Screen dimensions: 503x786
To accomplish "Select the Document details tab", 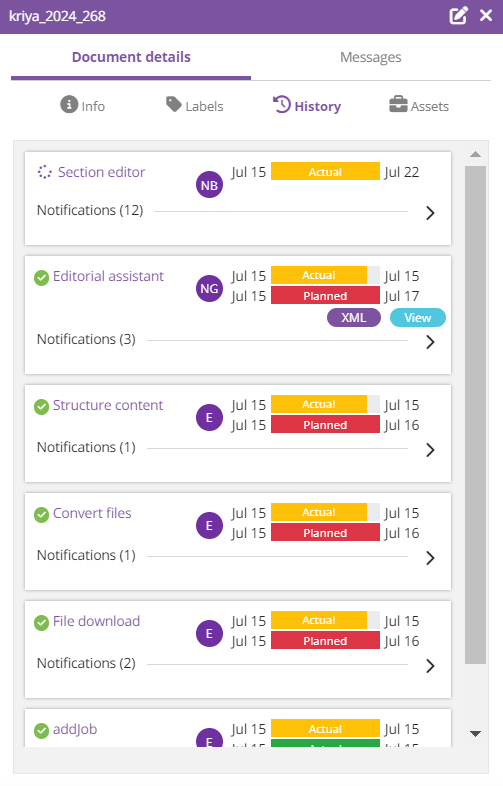I will [x=131, y=57].
